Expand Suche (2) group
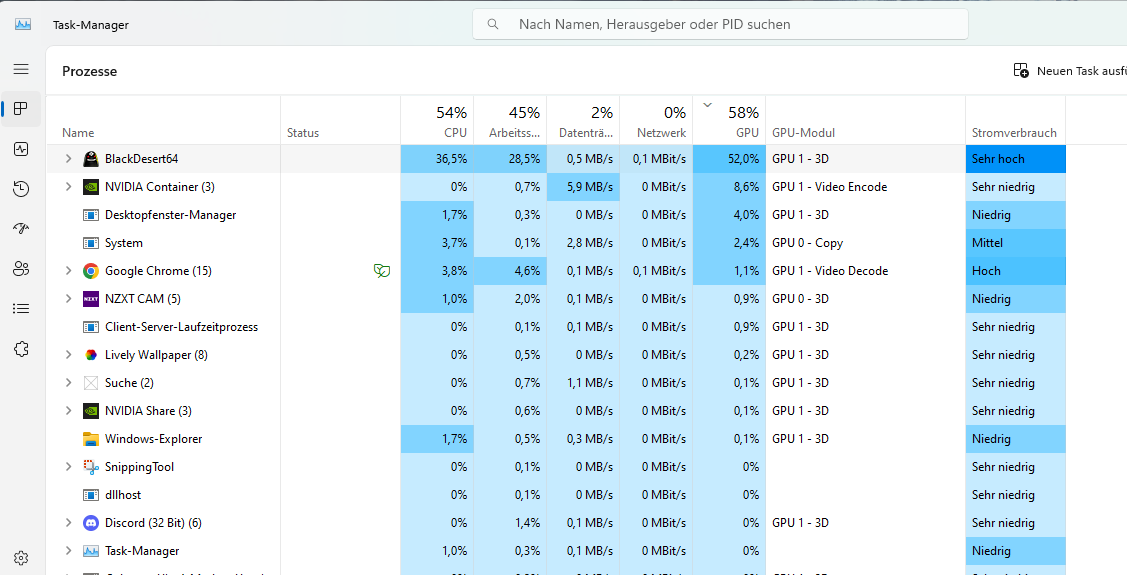The width and height of the screenshot is (1127, 575). (68, 383)
